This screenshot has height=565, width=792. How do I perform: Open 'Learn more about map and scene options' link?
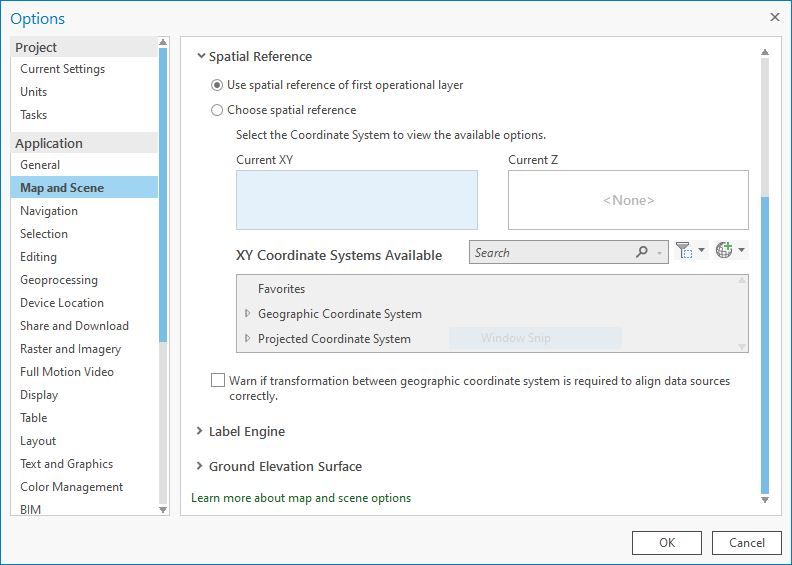click(301, 498)
